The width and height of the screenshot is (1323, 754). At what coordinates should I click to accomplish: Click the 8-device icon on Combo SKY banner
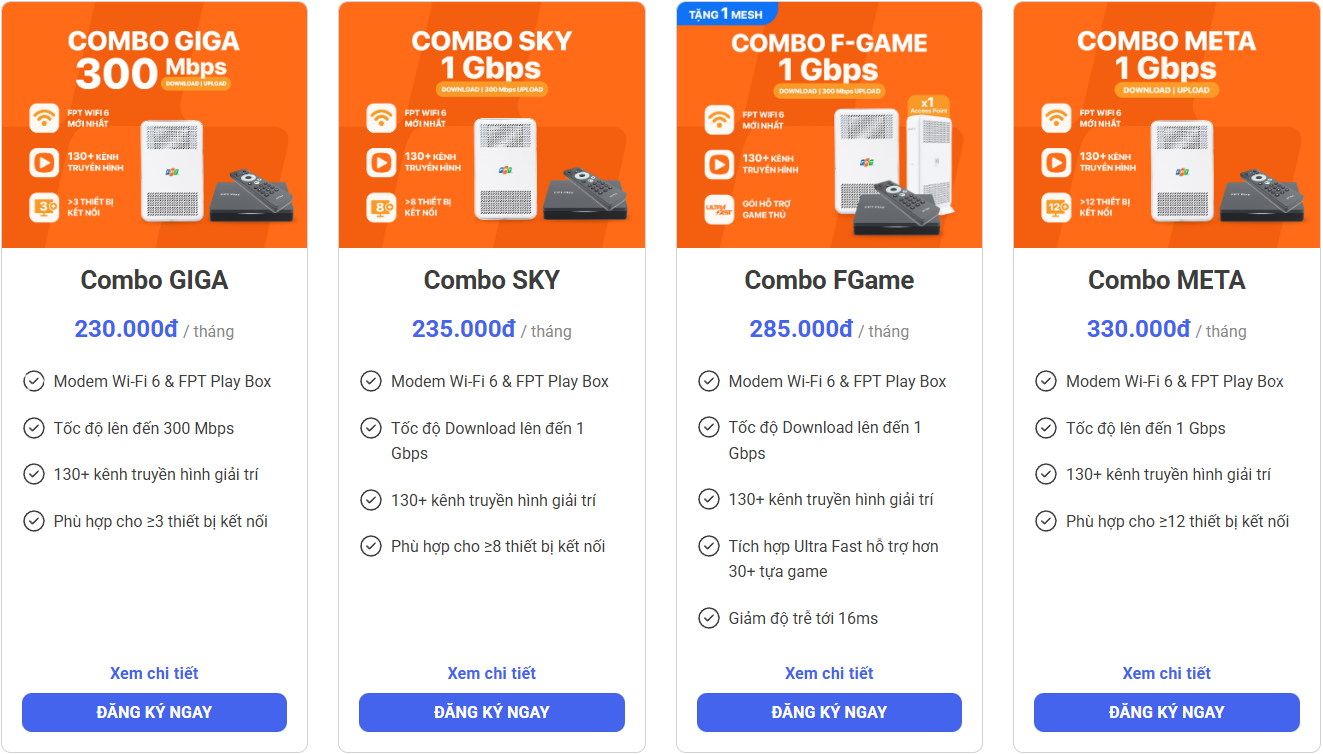pos(381,207)
